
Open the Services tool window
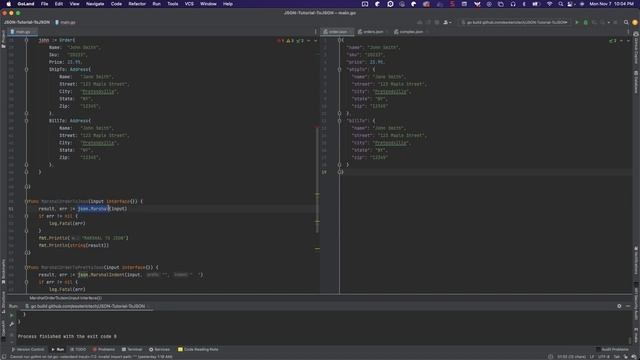159,349
